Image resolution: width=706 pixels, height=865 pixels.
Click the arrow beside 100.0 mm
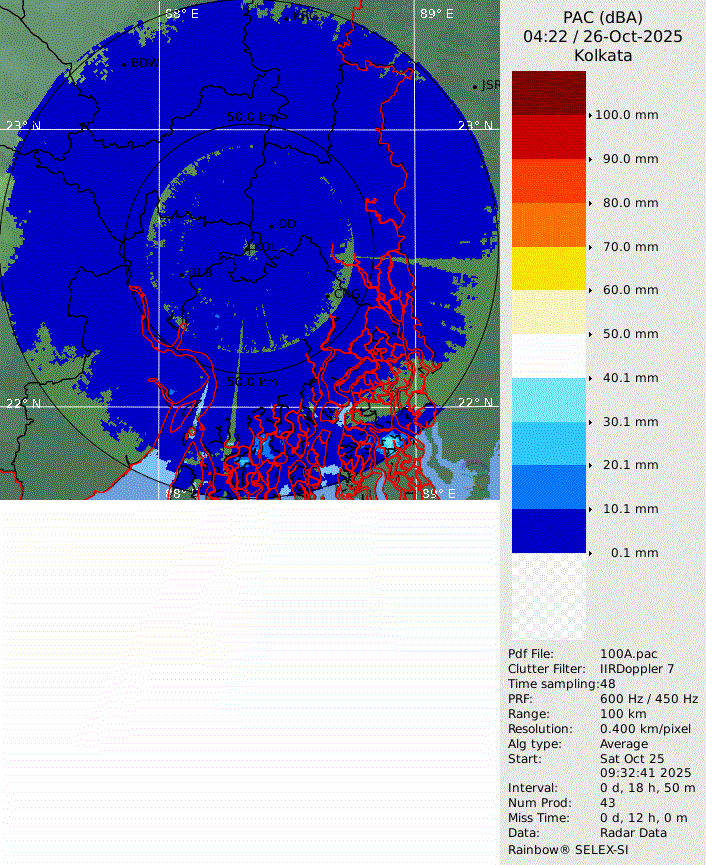591,115
